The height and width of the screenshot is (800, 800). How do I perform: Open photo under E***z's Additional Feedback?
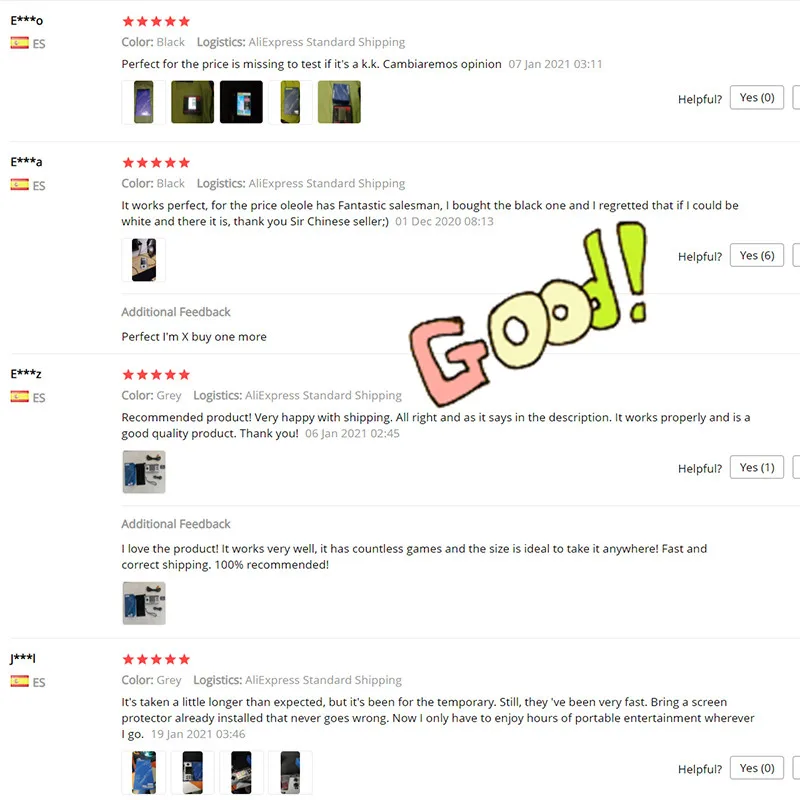point(144,603)
